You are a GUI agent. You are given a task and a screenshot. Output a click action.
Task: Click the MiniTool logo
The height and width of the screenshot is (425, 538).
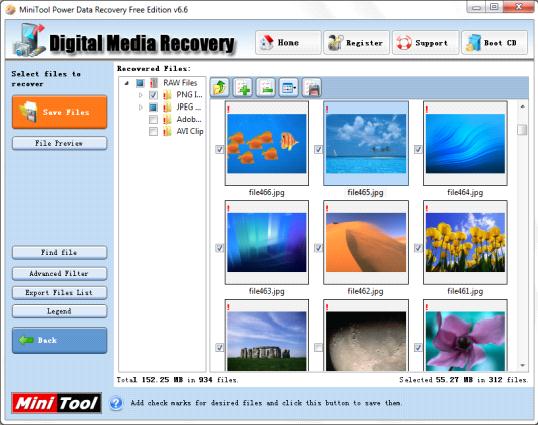(x=57, y=403)
